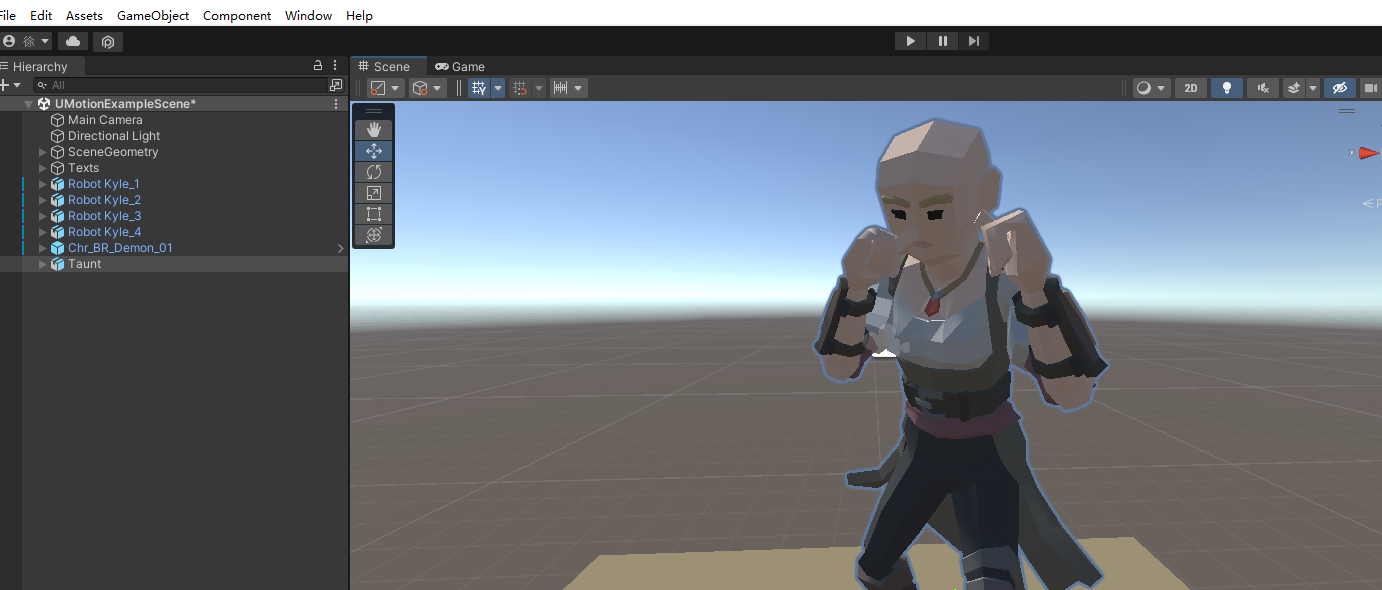Click the red X-axis gizmo cone

(x=1367, y=153)
